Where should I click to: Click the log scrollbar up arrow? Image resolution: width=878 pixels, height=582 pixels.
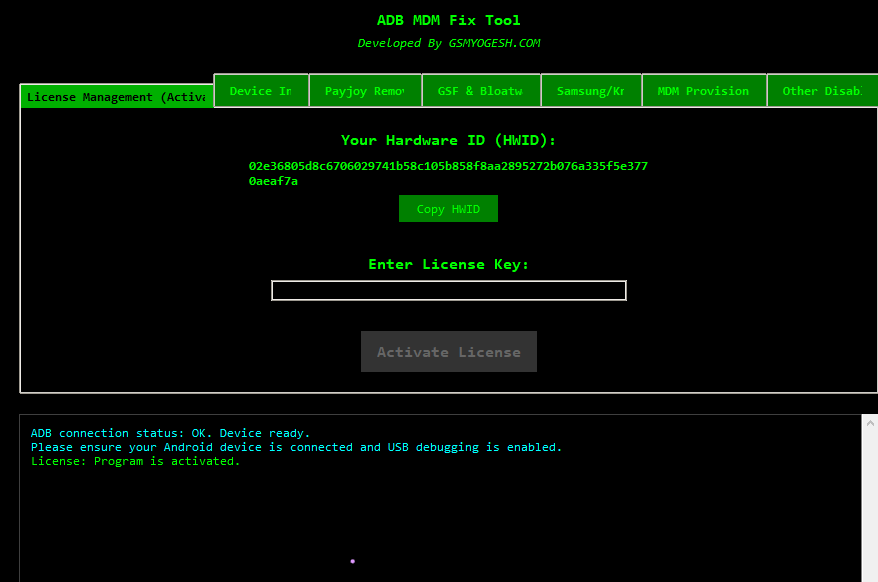tap(869, 423)
